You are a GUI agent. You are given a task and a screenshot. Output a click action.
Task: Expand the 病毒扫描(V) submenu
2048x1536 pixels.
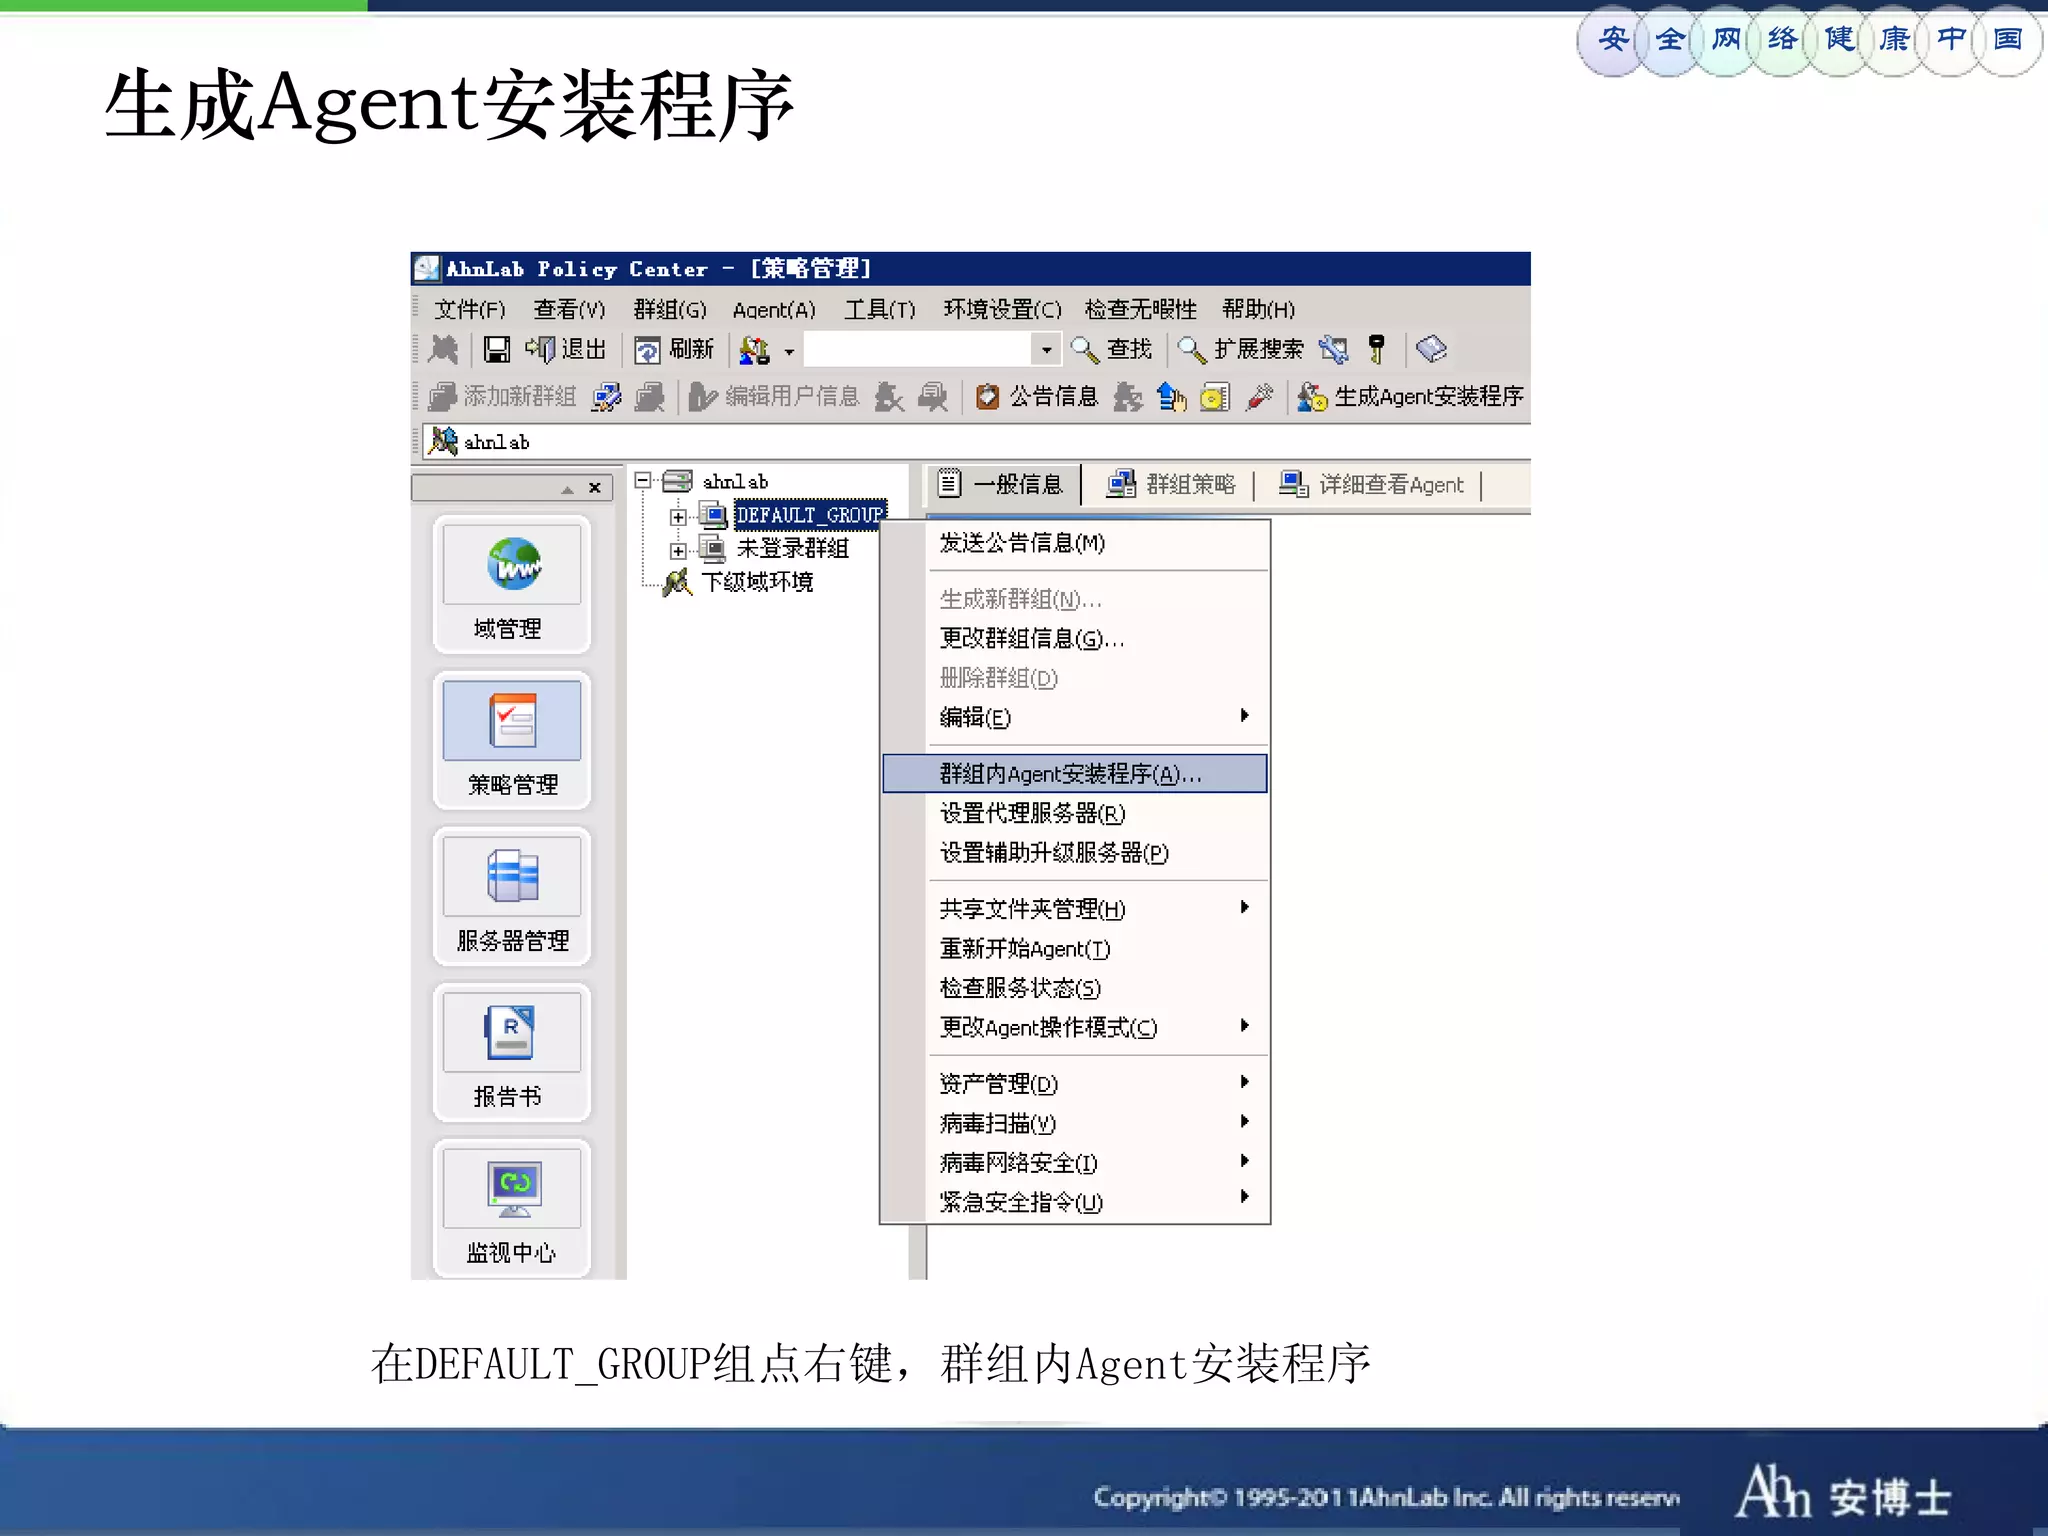tap(1075, 1124)
